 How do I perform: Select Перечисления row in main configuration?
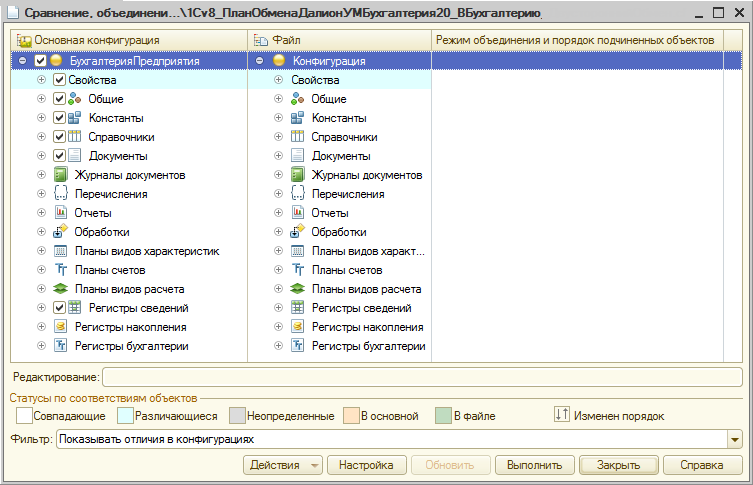tap(129, 194)
